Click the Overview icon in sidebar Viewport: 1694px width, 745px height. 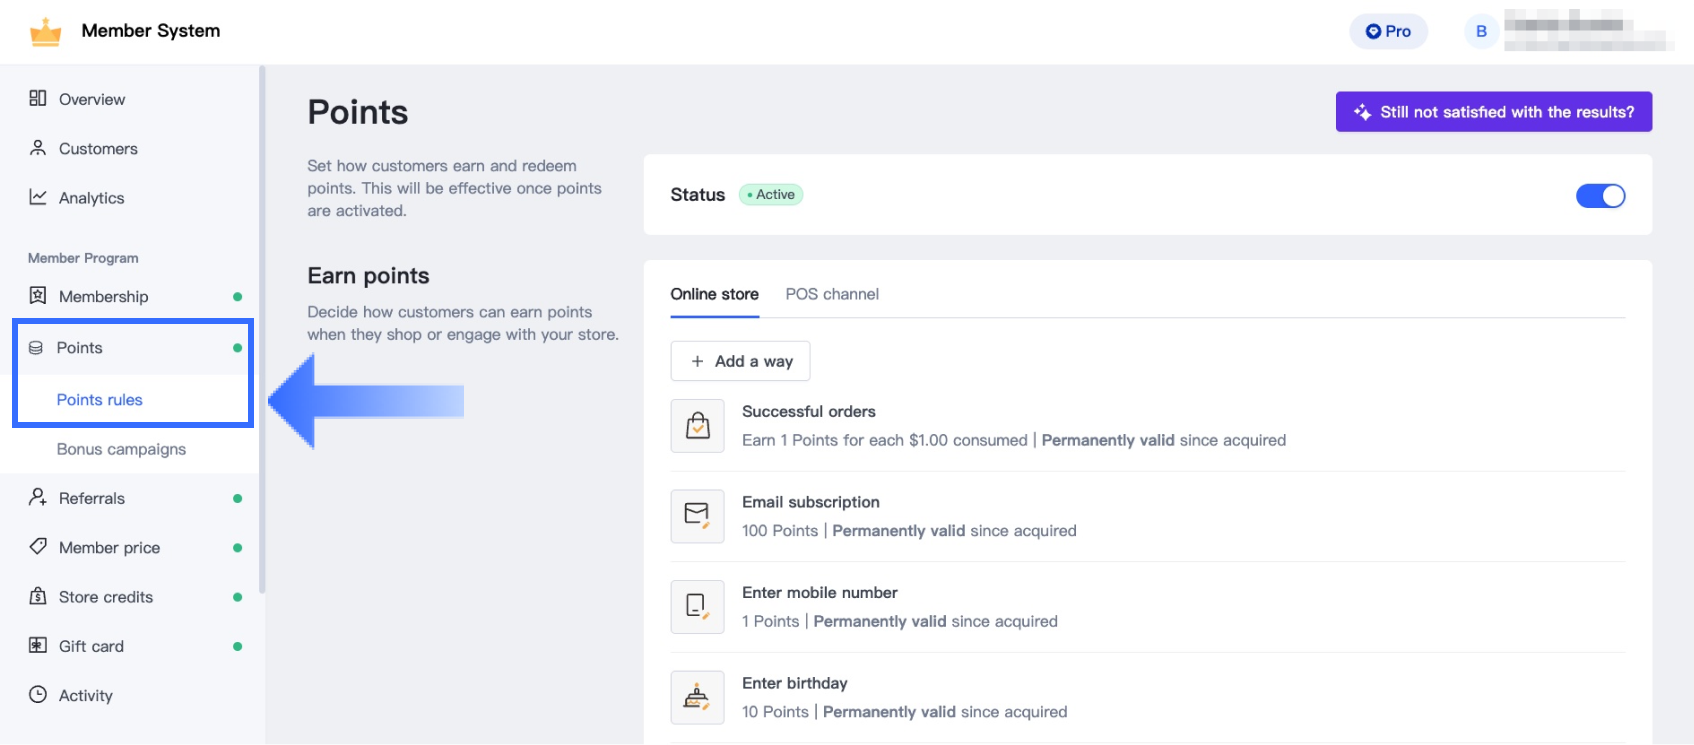pyautogui.click(x=38, y=98)
